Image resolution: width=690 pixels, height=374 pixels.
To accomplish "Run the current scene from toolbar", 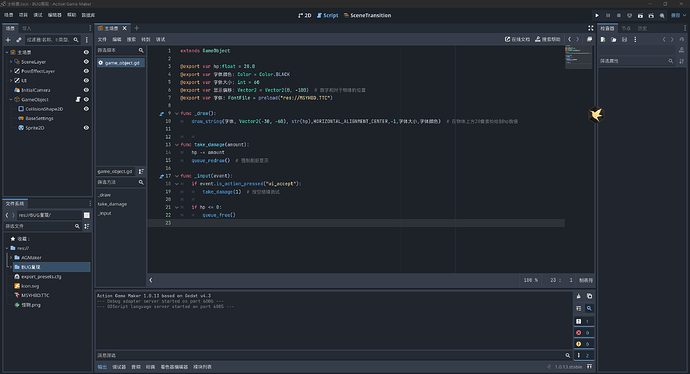I will pyautogui.click(x=640, y=15).
